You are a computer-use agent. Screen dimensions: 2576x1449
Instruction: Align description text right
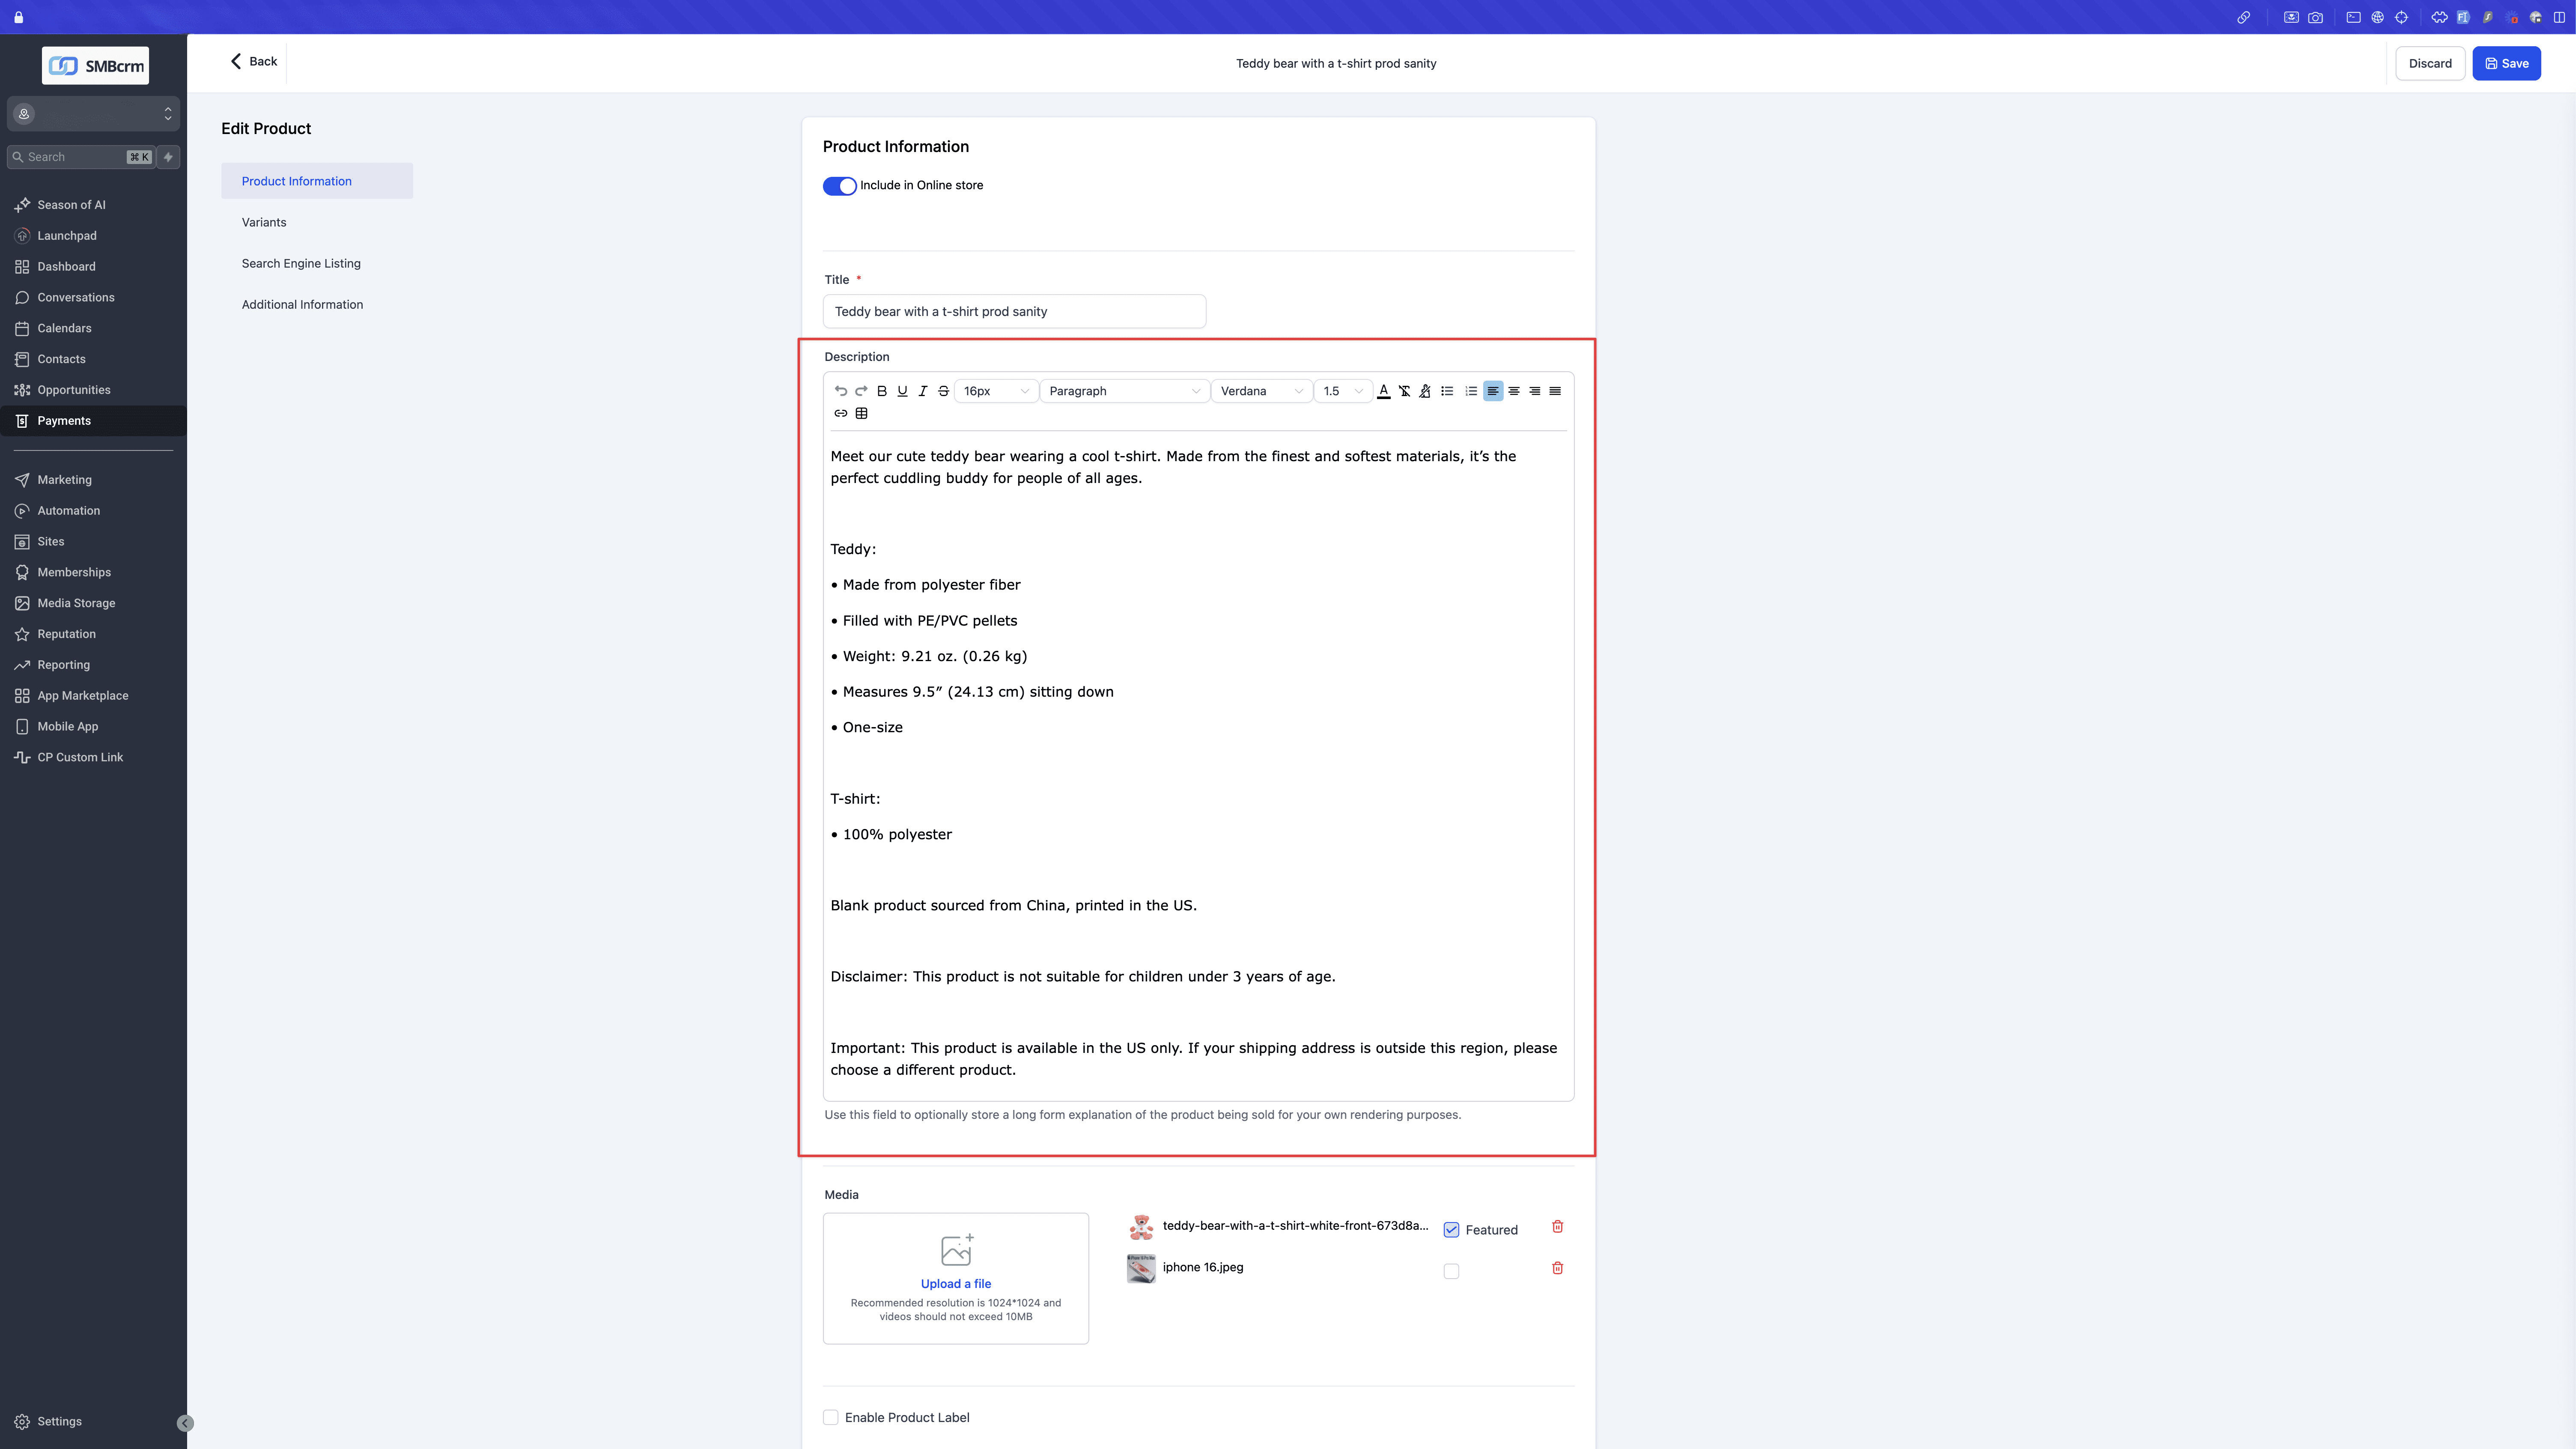[1534, 391]
